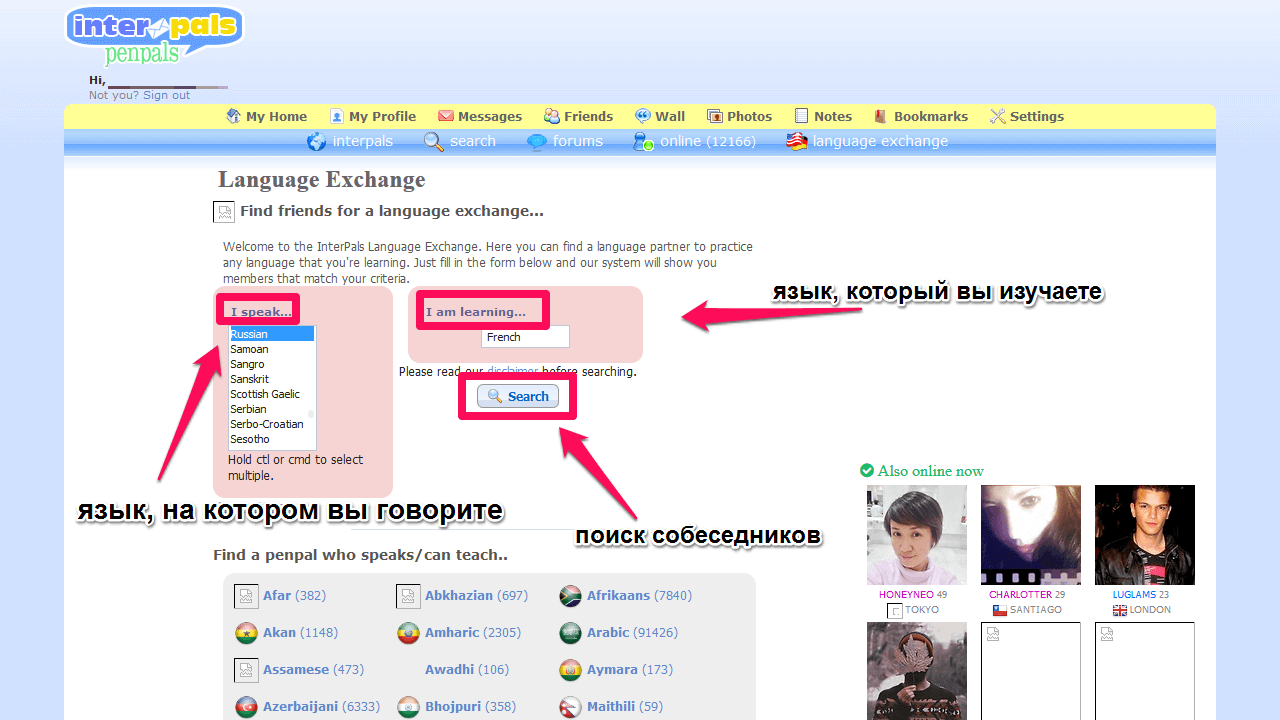
Task: Open the Friends menu item
Action: (x=578, y=116)
